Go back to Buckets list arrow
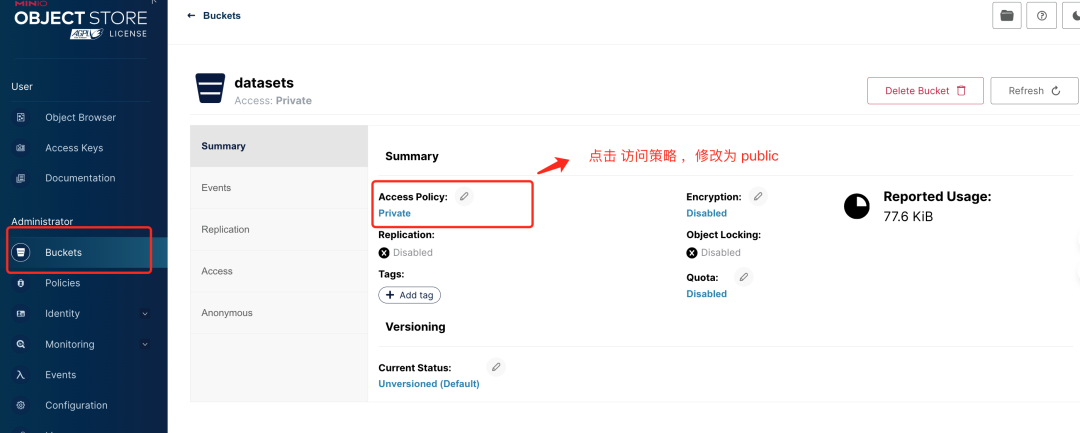The height and width of the screenshot is (433, 1080). [191, 16]
